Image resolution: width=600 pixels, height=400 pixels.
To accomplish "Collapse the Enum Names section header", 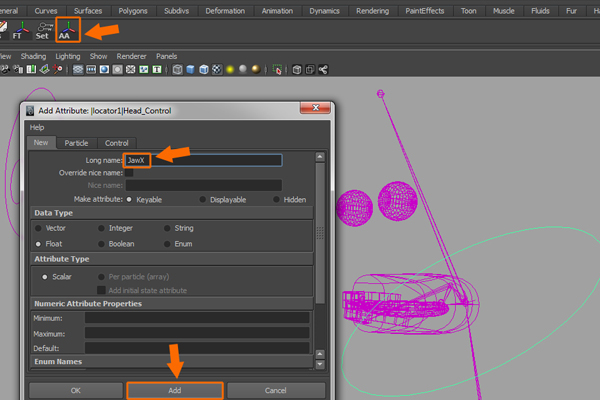I will [172, 362].
